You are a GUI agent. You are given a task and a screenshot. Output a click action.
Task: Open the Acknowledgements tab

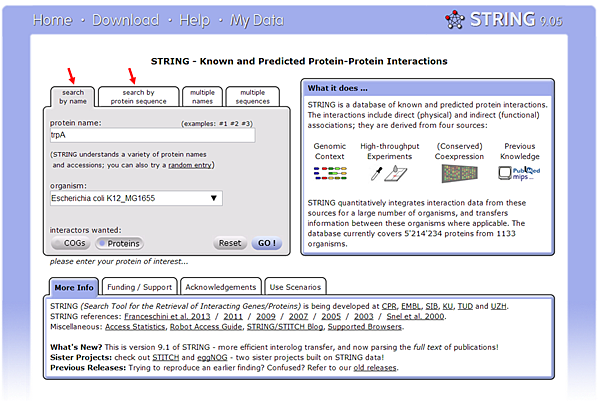(220, 287)
